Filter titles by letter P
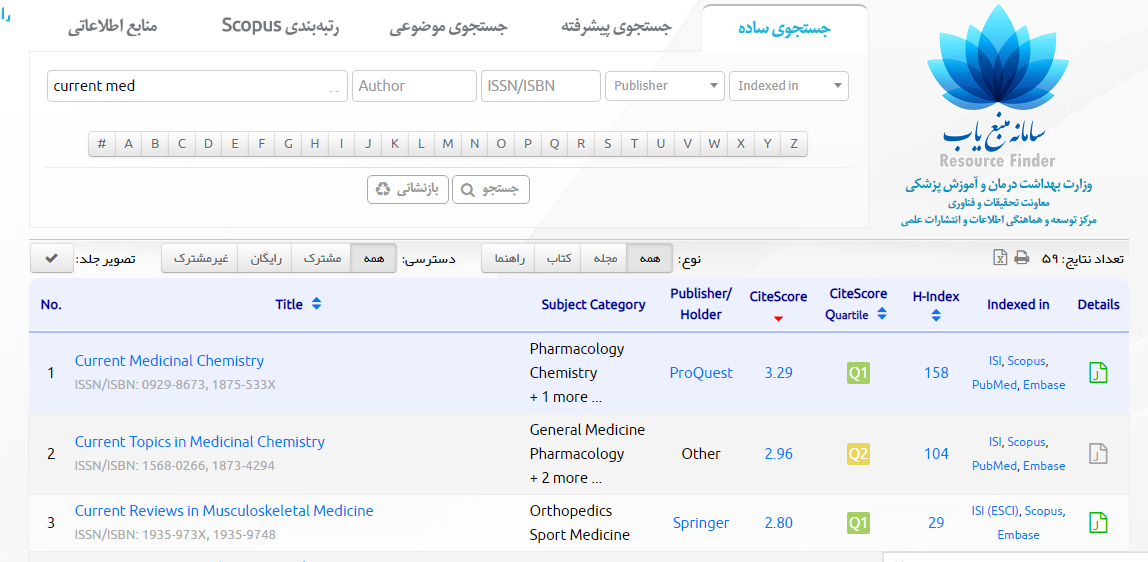 point(528,144)
